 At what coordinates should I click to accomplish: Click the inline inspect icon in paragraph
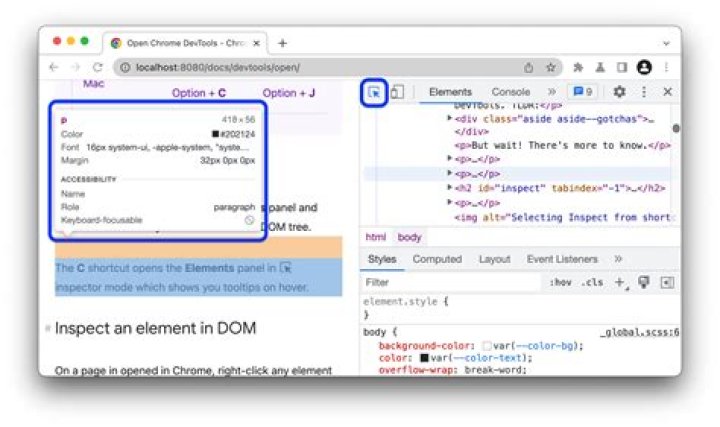coord(285,267)
